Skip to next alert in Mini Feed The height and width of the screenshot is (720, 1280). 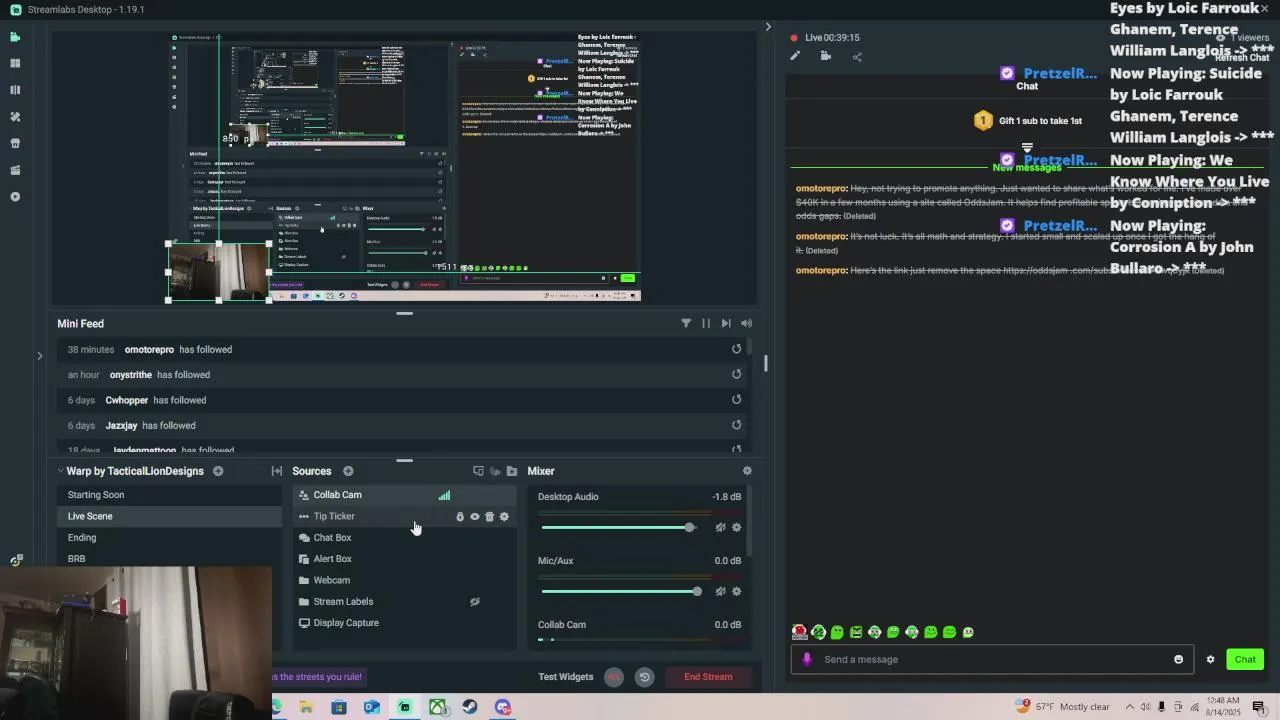pyautogui.click(x=726, y=323)
